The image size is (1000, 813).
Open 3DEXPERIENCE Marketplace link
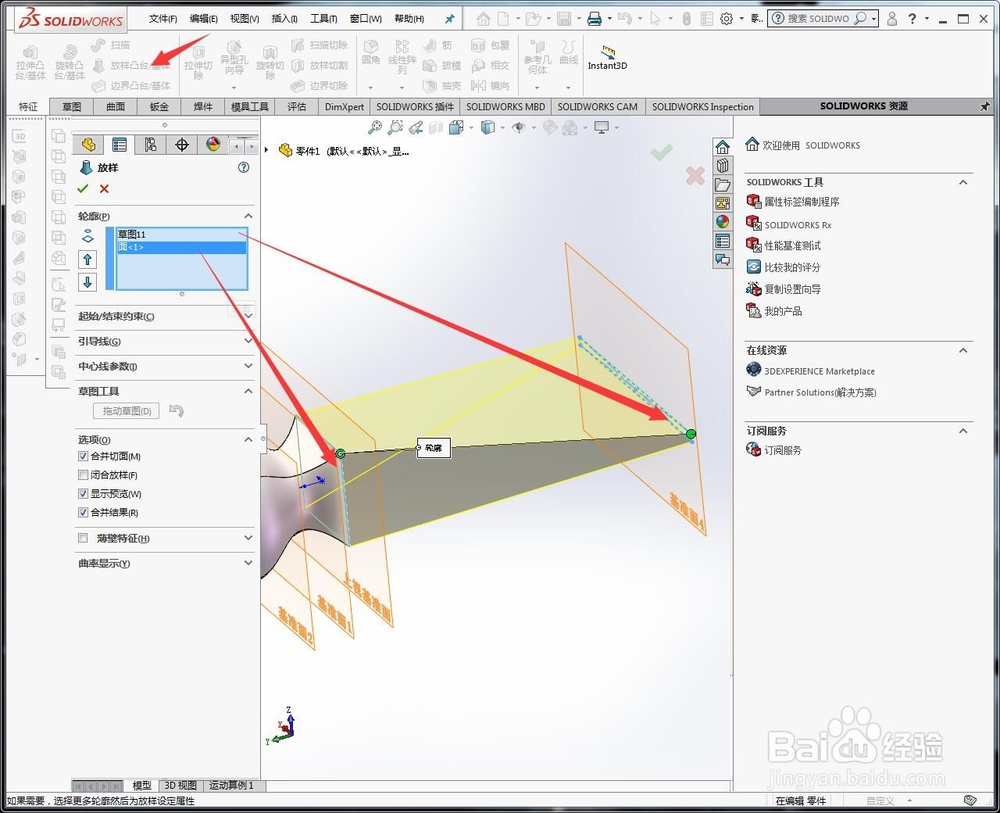coord(820,371)
